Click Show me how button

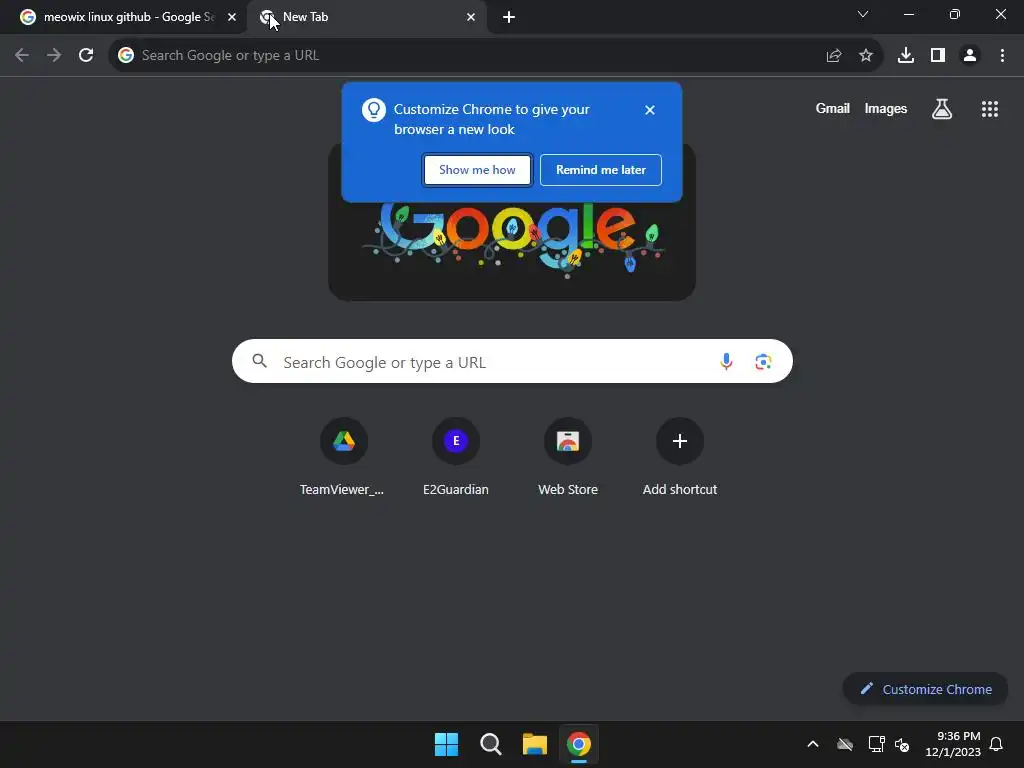click(x=477, y=170)
